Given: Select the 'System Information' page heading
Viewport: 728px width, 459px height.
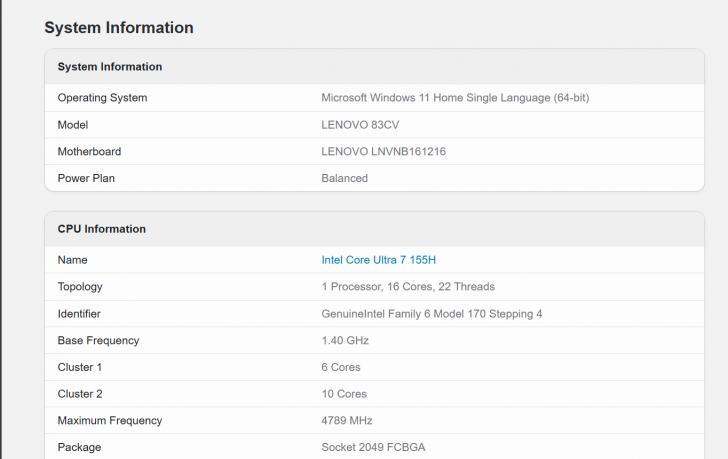Looking at the screenshot, I should pyautogui.click(x=119, y=27).
